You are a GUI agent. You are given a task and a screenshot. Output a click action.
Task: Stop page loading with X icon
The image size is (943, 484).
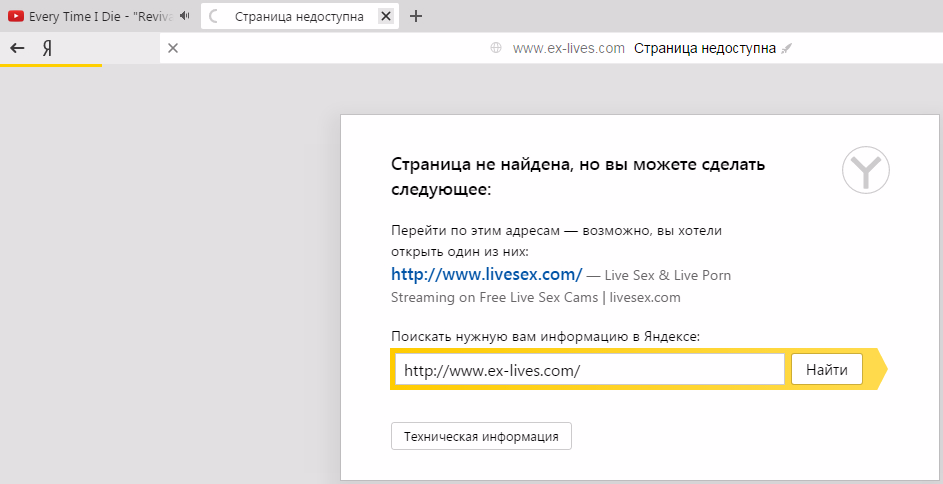pyautogui.click(x=173, y=48)
